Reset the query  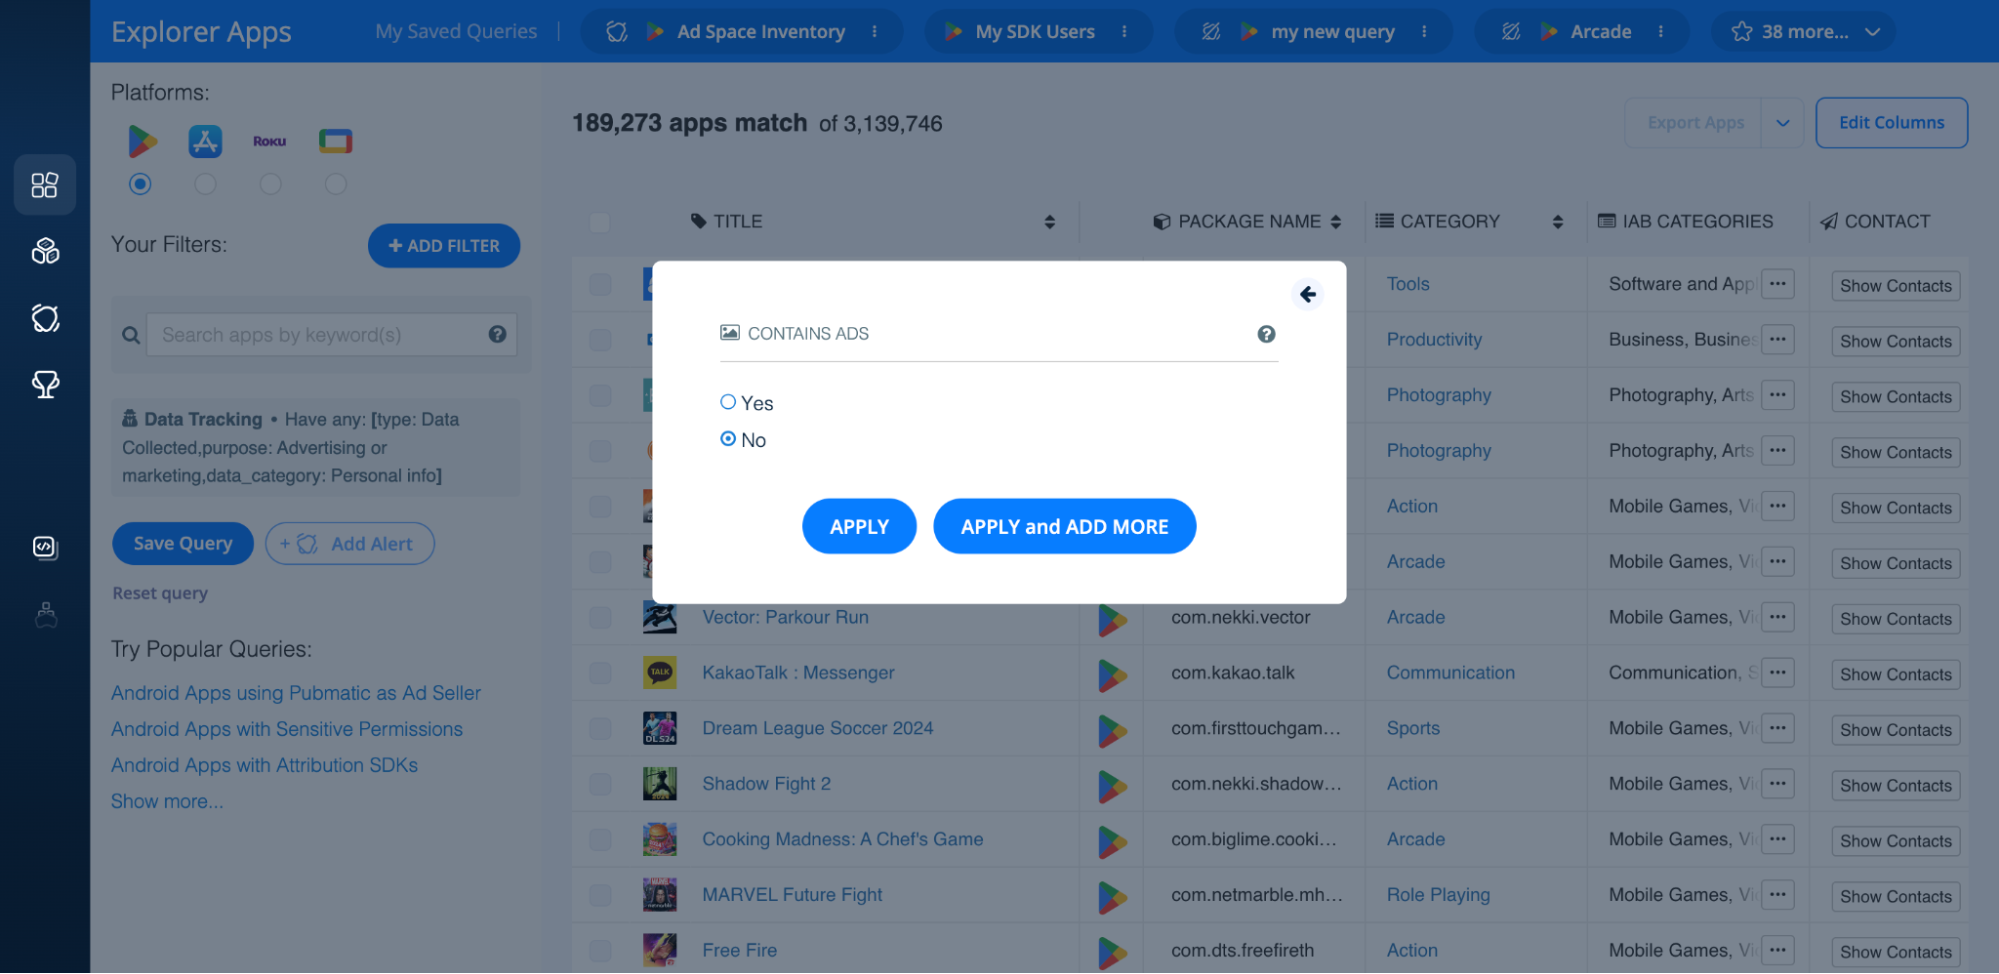[160, 593]
